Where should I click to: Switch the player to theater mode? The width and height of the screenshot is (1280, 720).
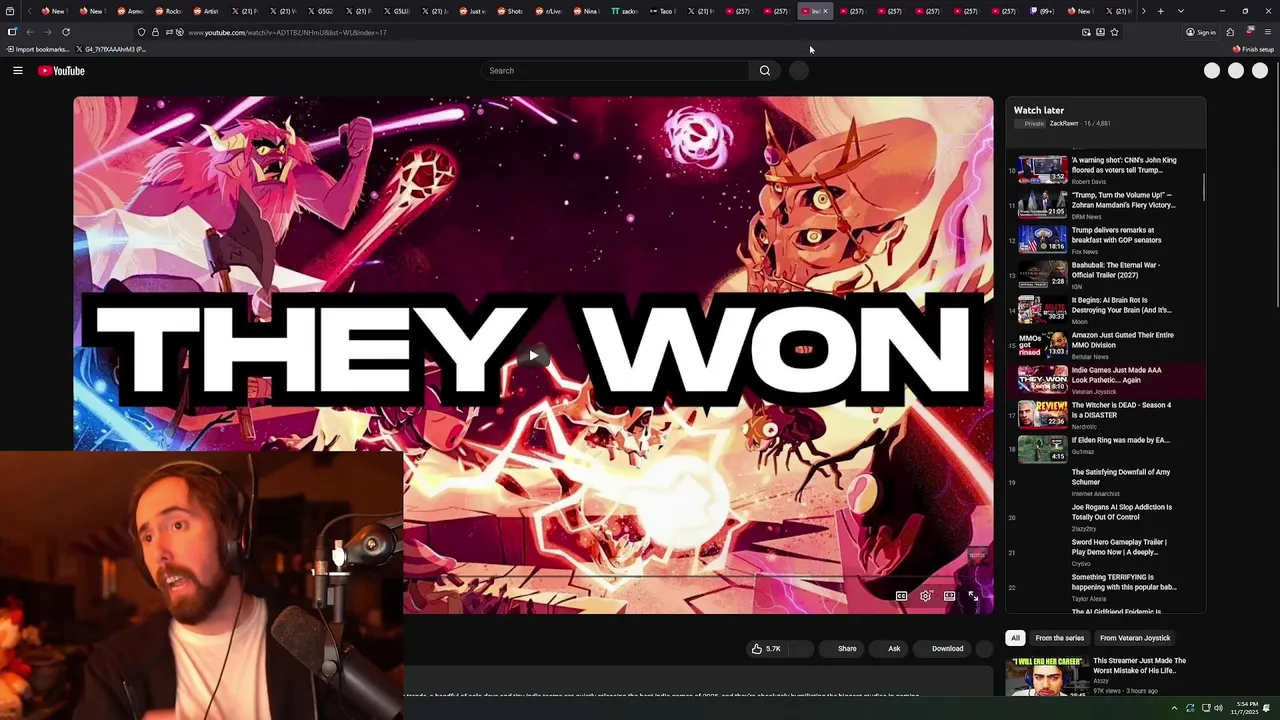tap(949, 596)
